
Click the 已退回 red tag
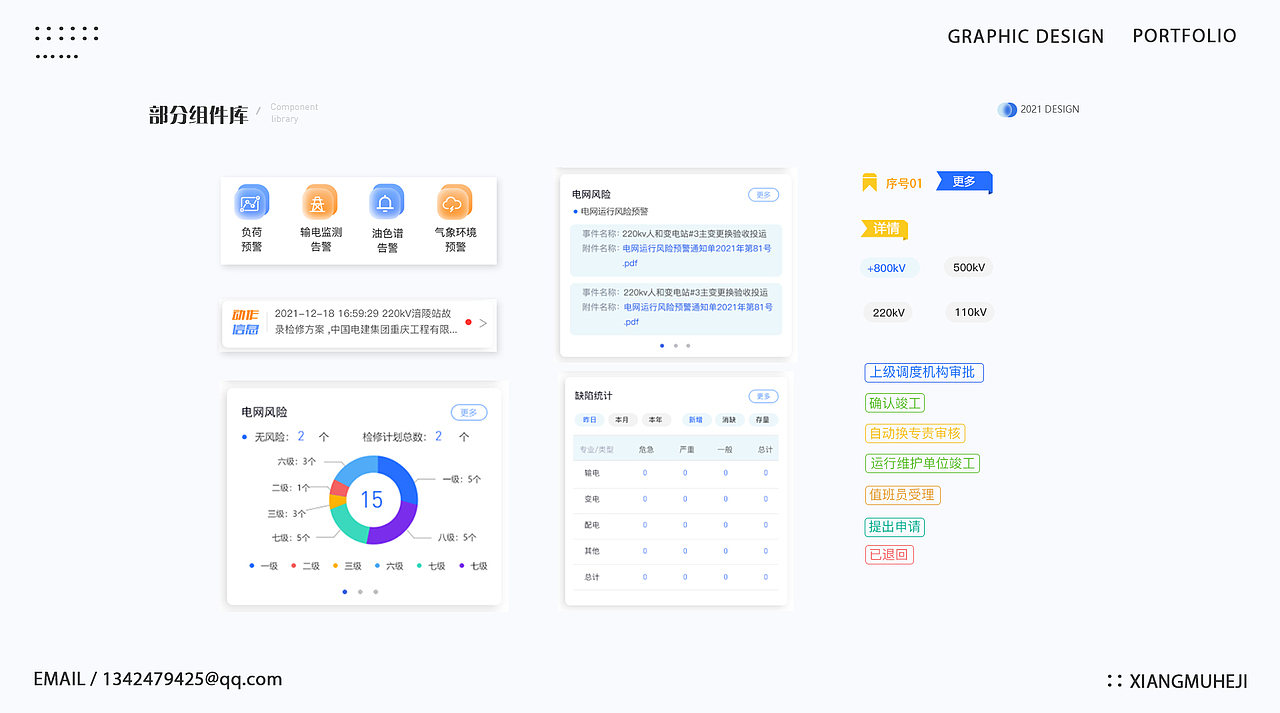[x=889, y=555]
